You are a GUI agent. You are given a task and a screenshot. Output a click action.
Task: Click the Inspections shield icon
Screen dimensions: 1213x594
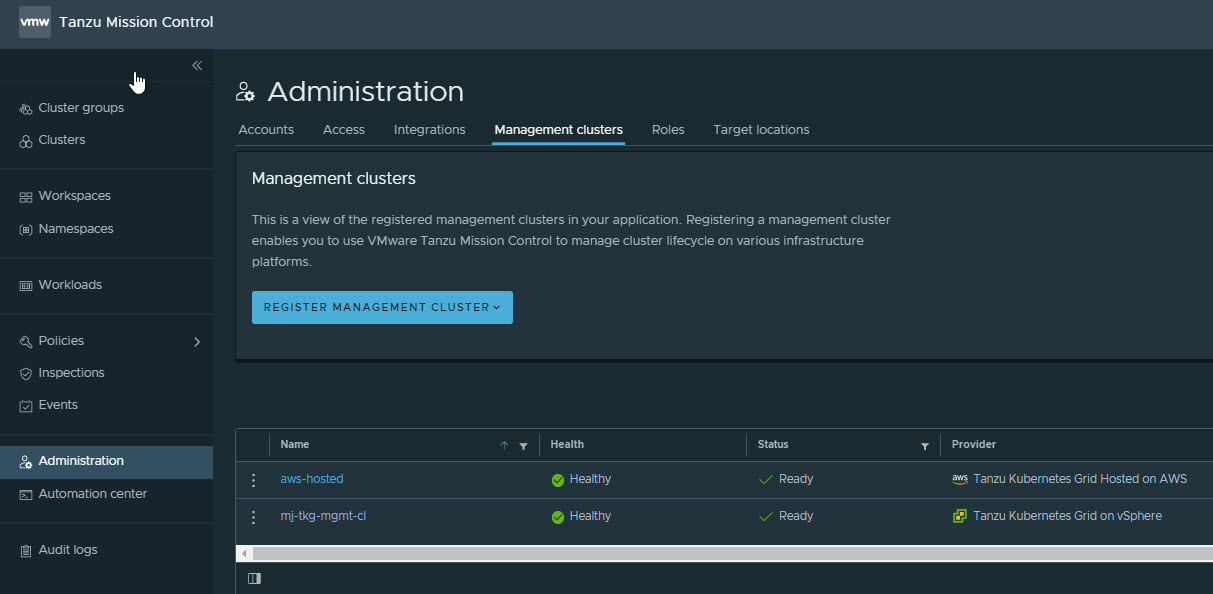pos(27,374)
